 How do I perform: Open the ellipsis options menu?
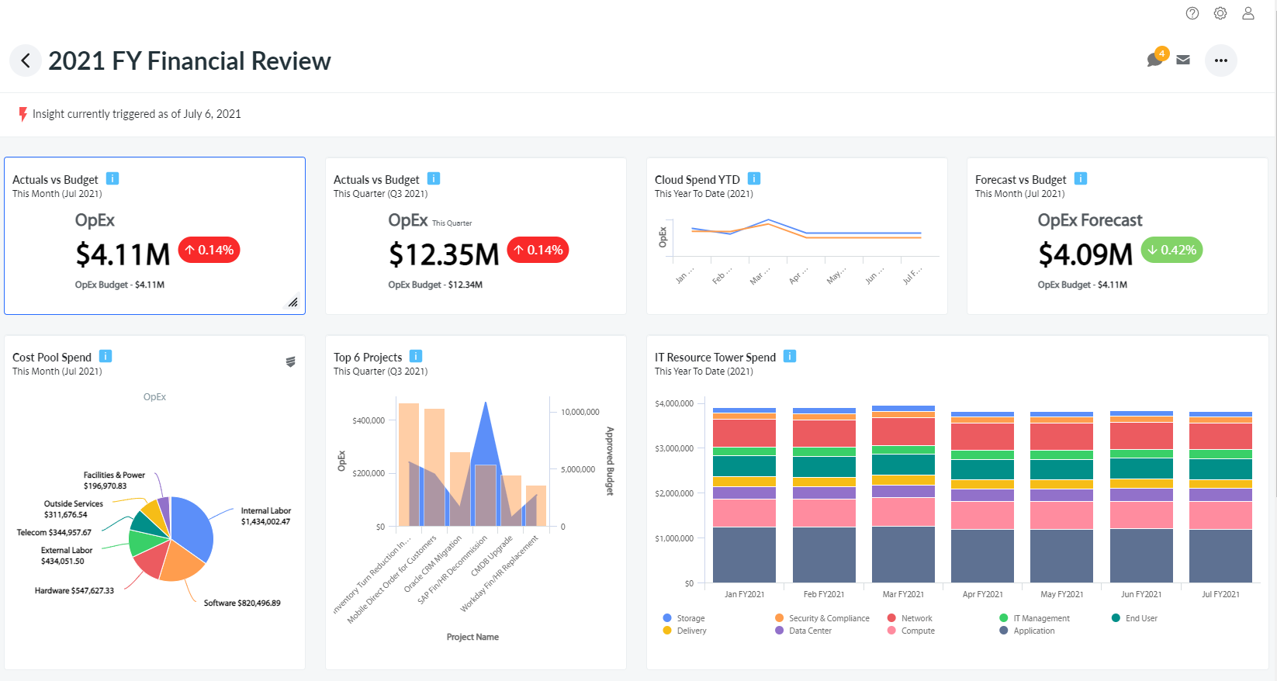click(1221, 60)
